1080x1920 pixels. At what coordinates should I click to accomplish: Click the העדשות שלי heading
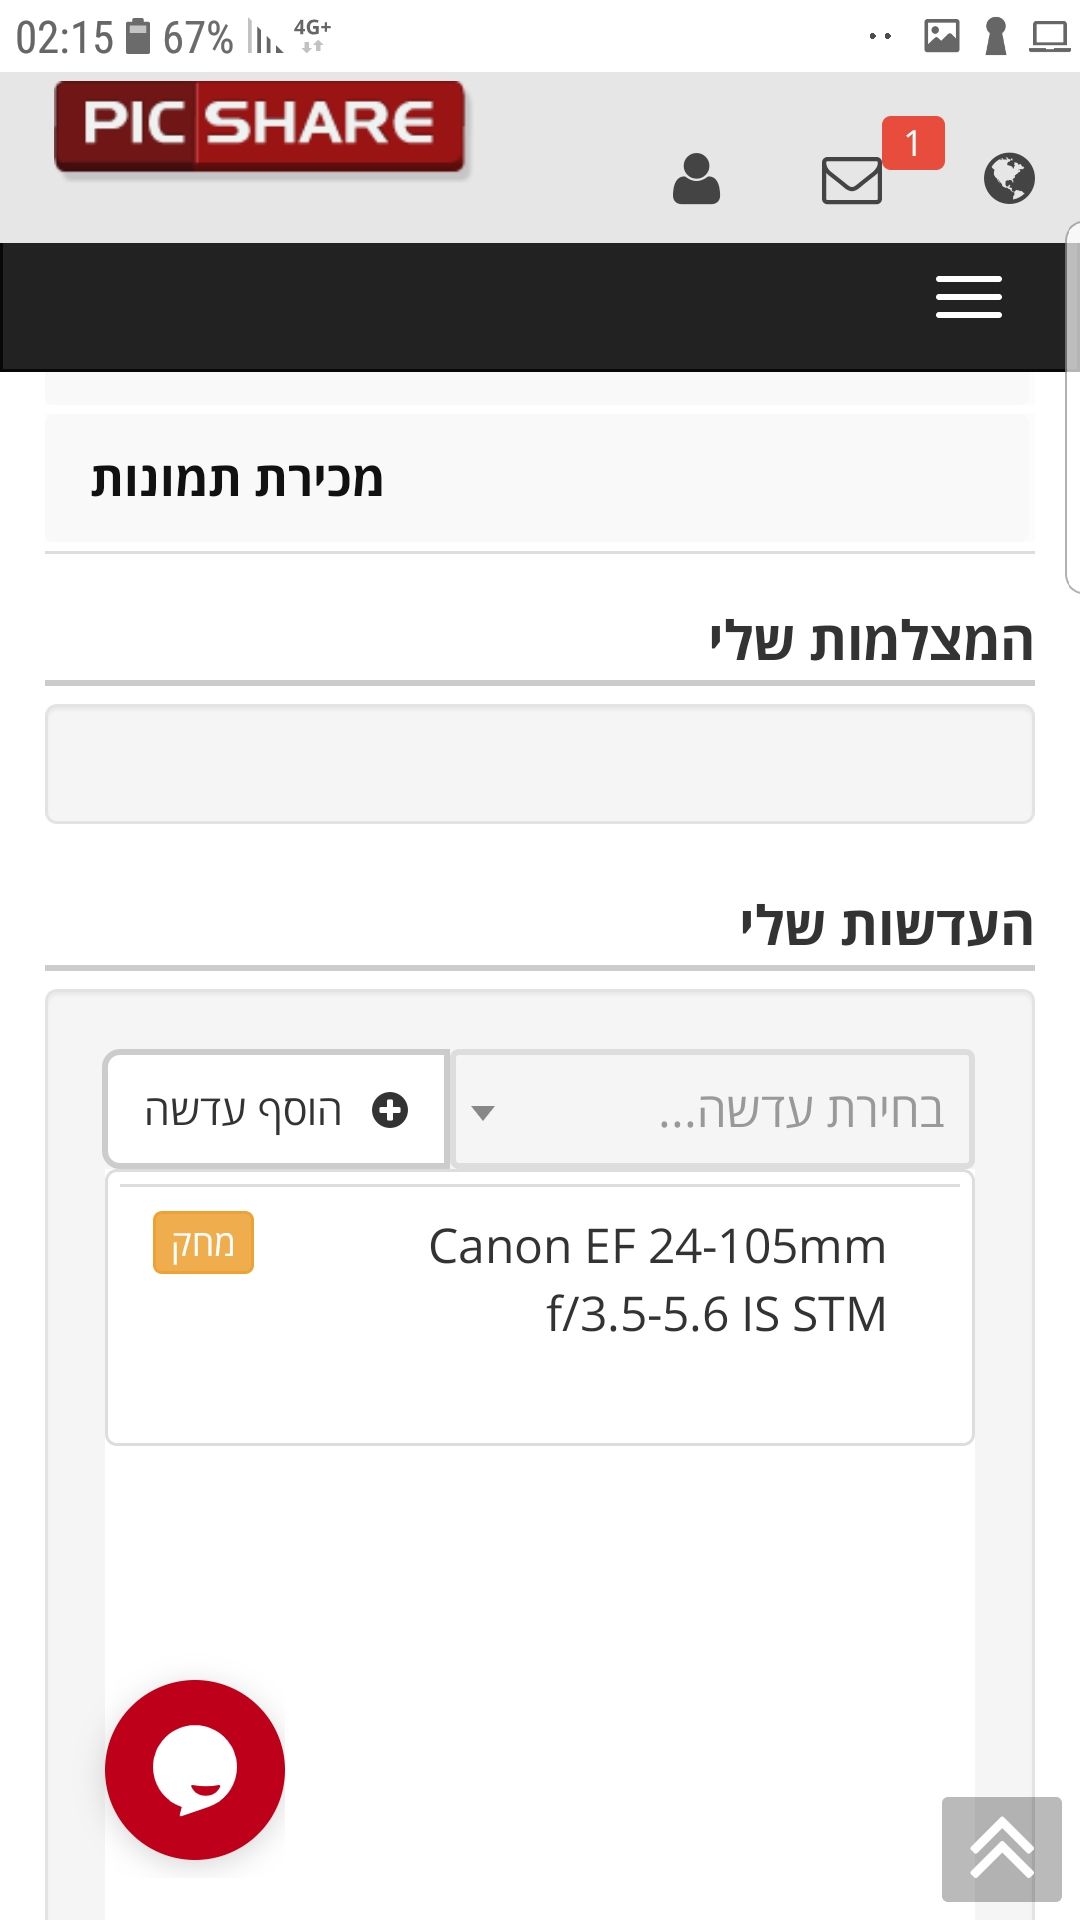[886, 926]
